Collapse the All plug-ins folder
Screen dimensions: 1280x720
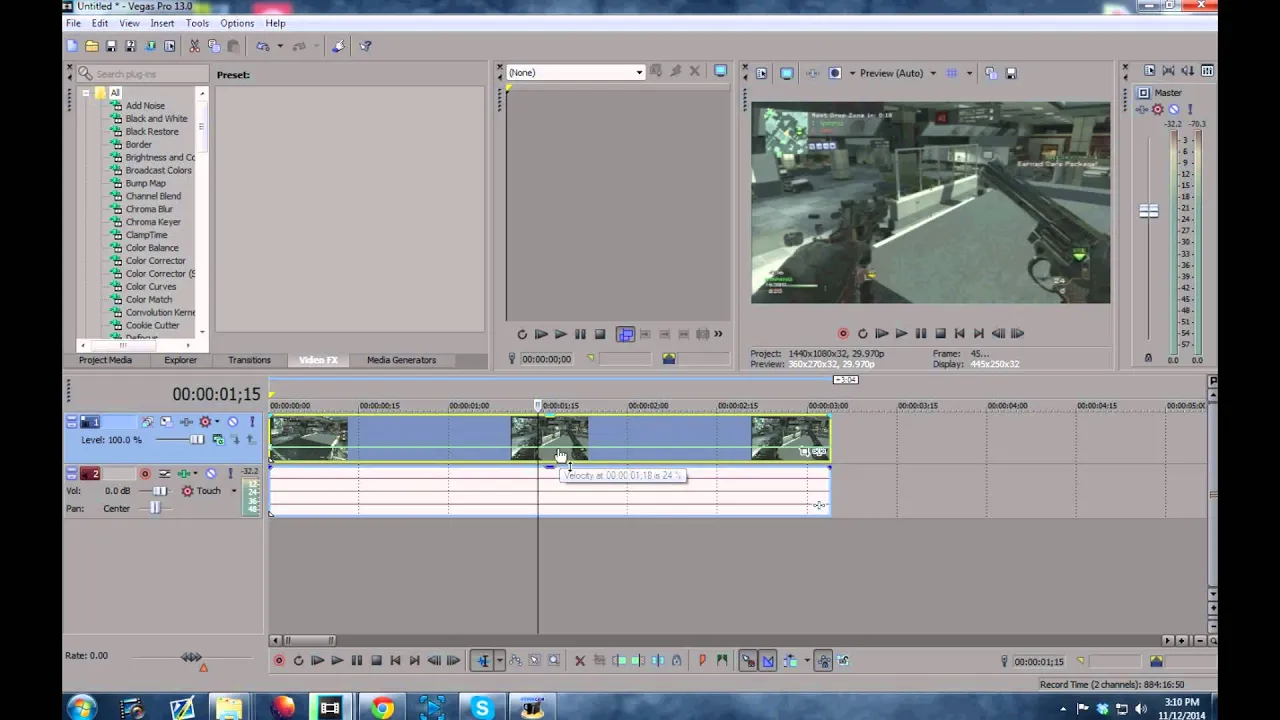(86, 93)
